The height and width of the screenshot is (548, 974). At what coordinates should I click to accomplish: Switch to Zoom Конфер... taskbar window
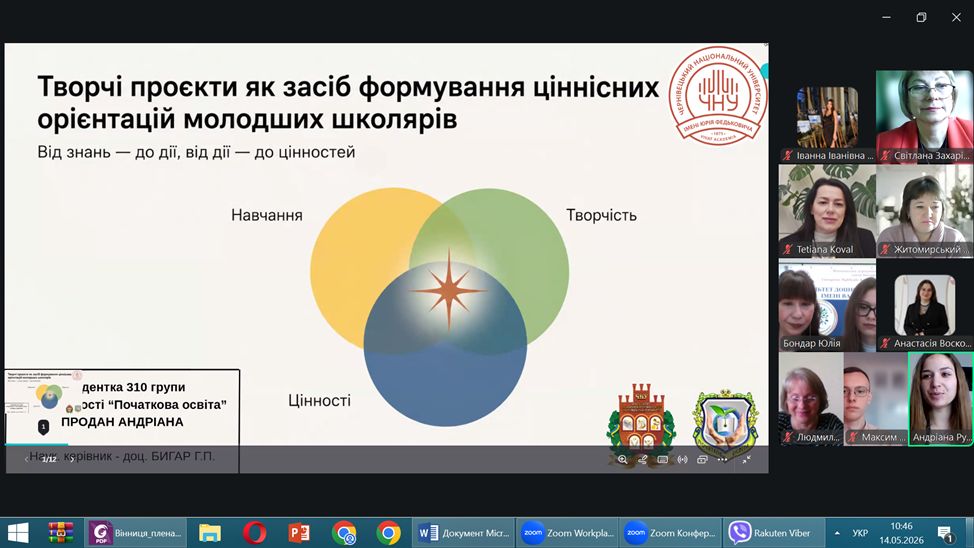[x=671, y=532]
